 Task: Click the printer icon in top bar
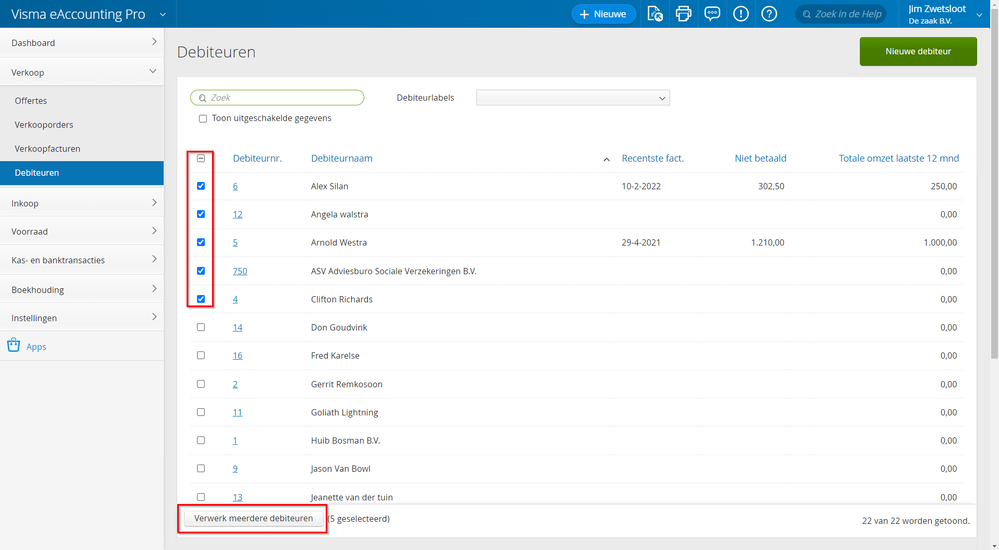pos(684,14)
